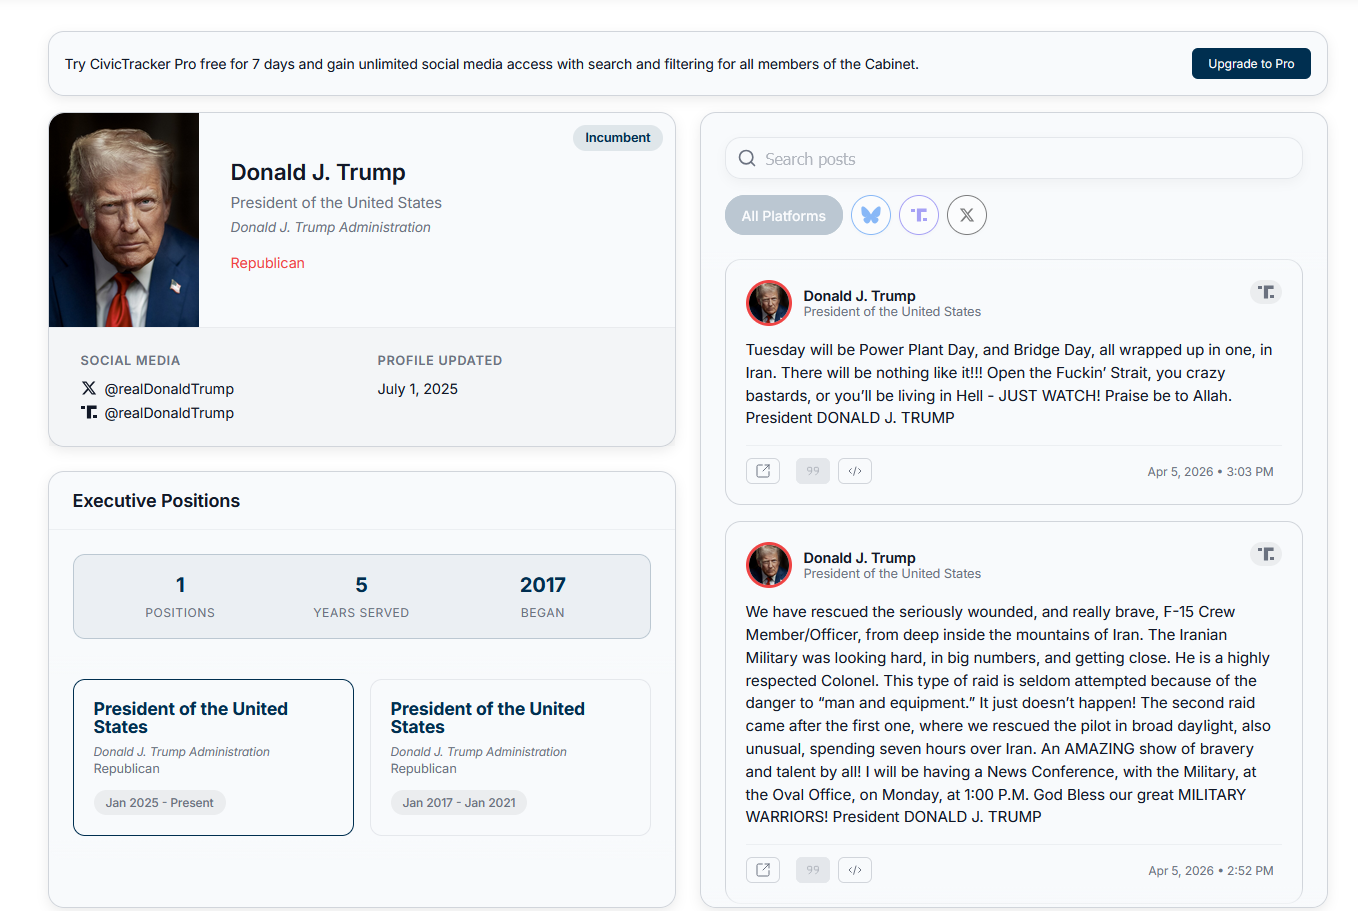Filter posts by Bluesky butterfly icon
This screenshot has width=1358, height=911.
(870, 215)
